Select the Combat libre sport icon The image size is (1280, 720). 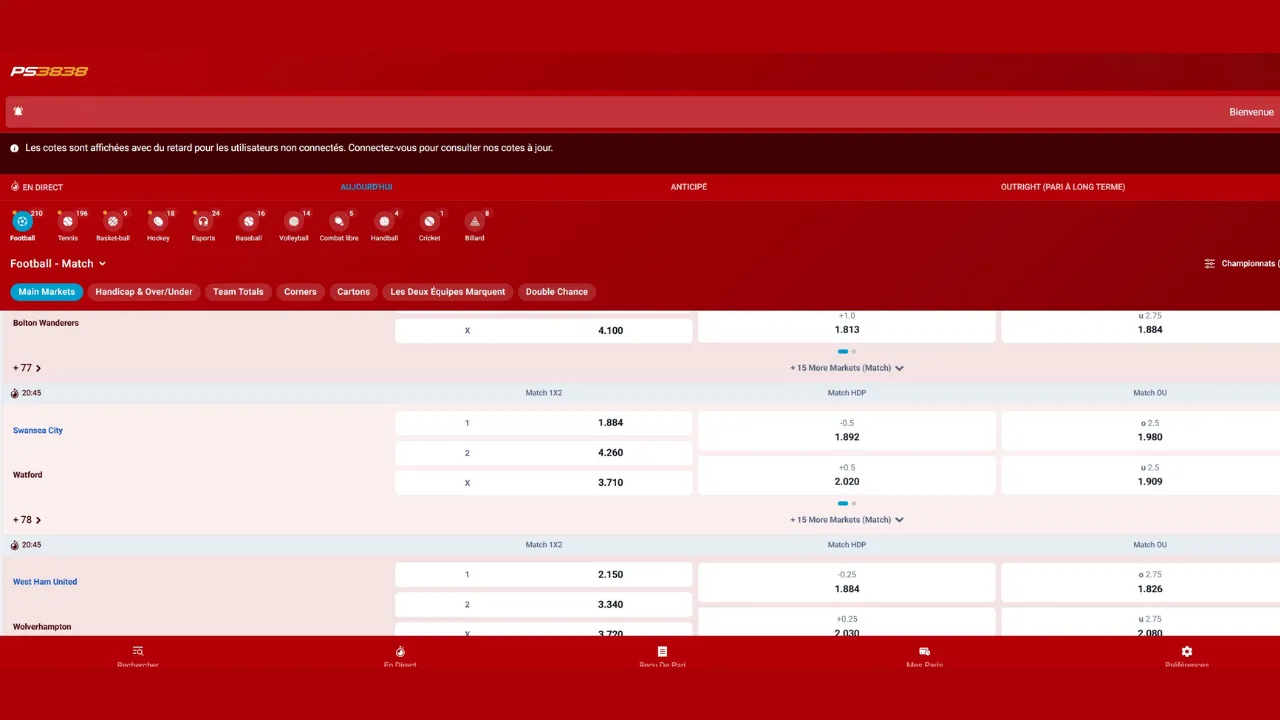tap(339, 221)
